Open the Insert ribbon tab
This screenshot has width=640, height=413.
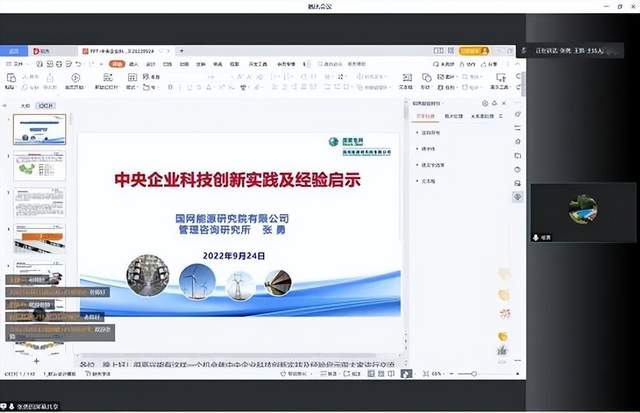click(133, 64)
